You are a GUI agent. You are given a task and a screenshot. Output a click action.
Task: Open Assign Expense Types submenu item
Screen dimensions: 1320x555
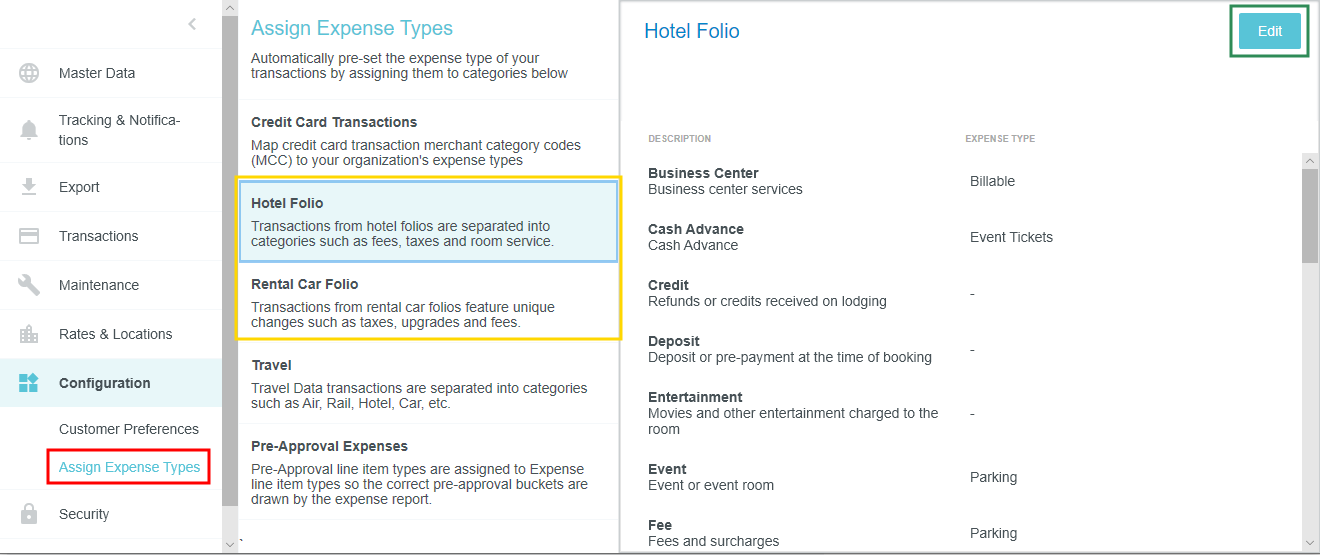pyautogui.click(x=129, y=467)
